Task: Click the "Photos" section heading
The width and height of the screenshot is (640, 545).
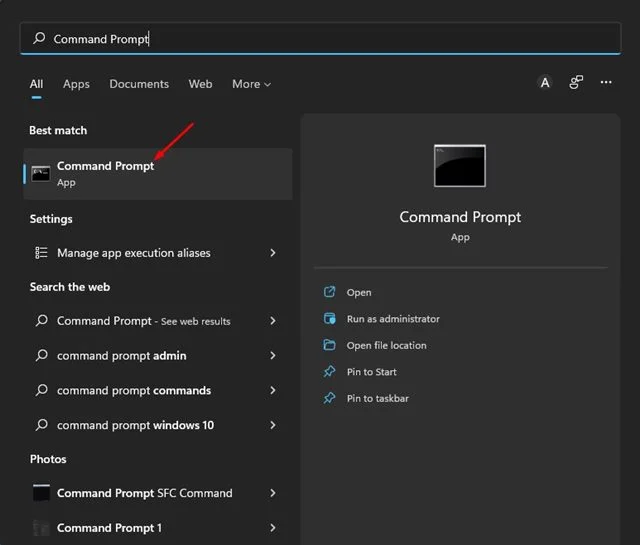Action: click(x=48, y=459)
